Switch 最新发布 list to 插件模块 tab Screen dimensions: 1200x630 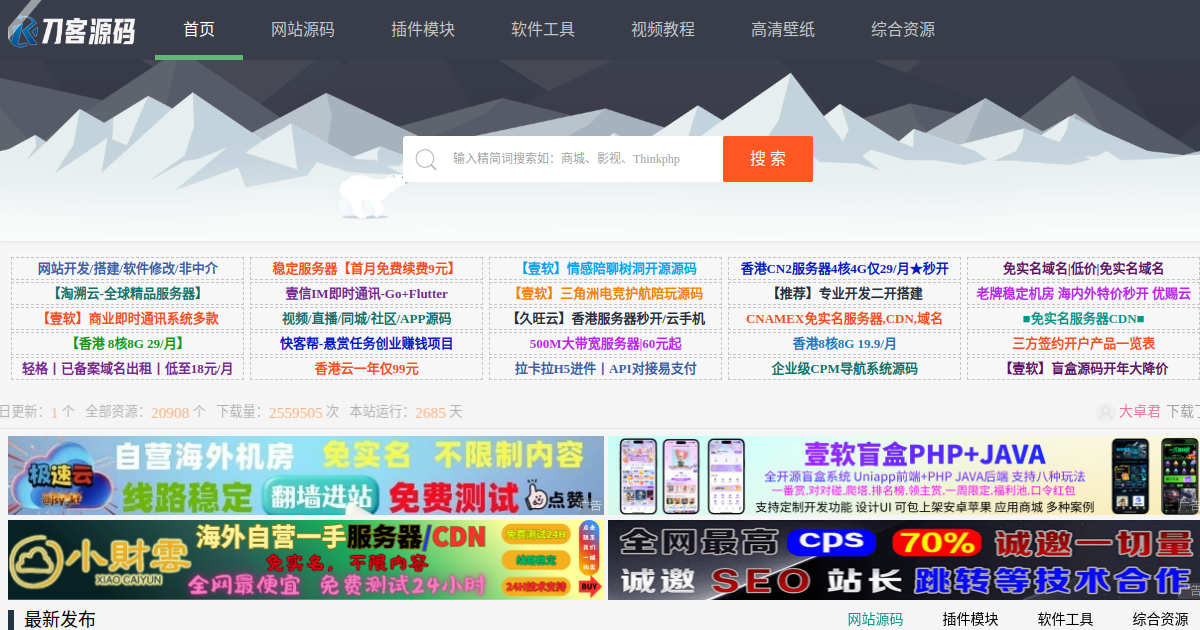[970, 620]
